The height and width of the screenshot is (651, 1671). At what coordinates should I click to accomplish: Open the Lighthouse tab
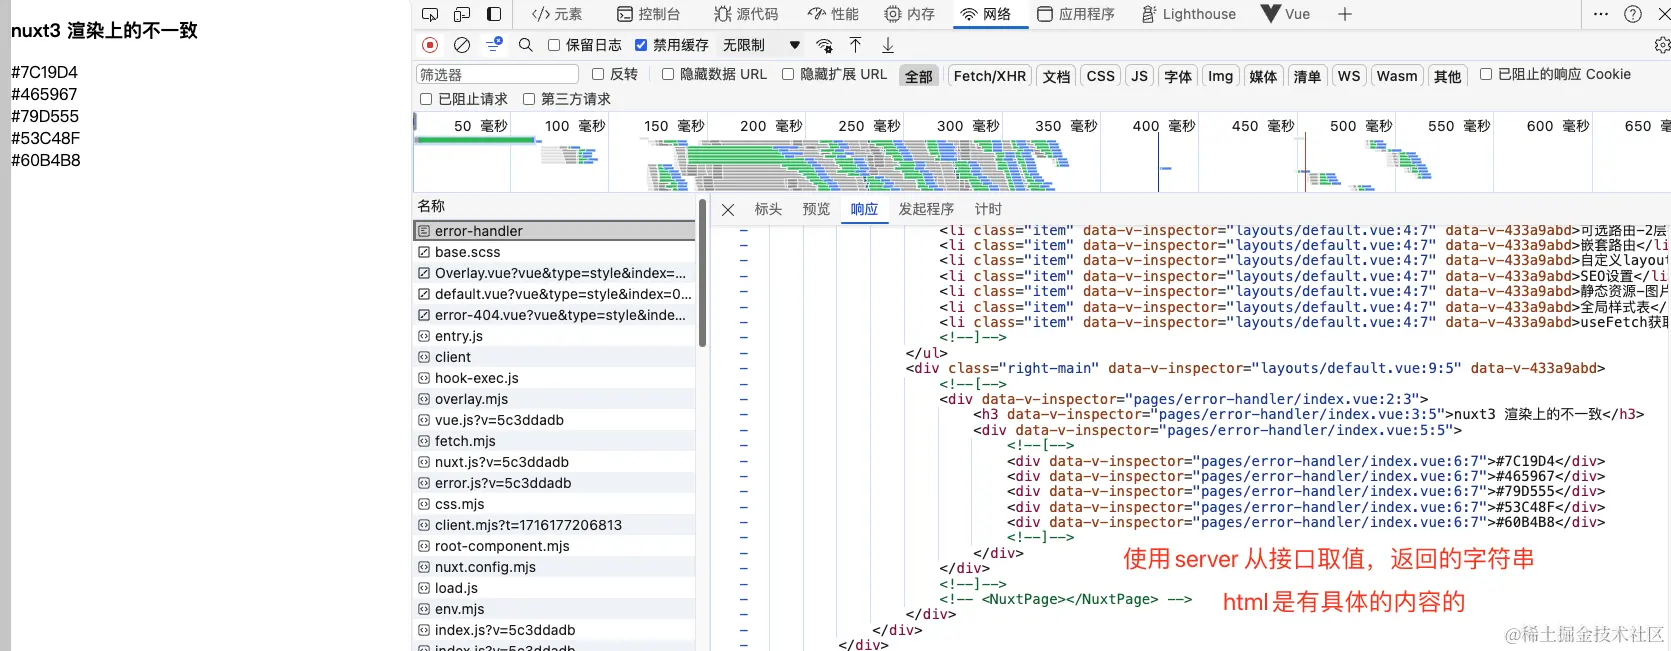[x=1189, y=14]
